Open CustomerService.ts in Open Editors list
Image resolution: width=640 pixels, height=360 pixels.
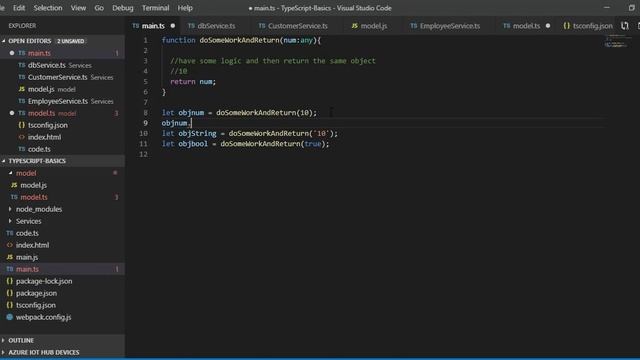click(62, 77)
